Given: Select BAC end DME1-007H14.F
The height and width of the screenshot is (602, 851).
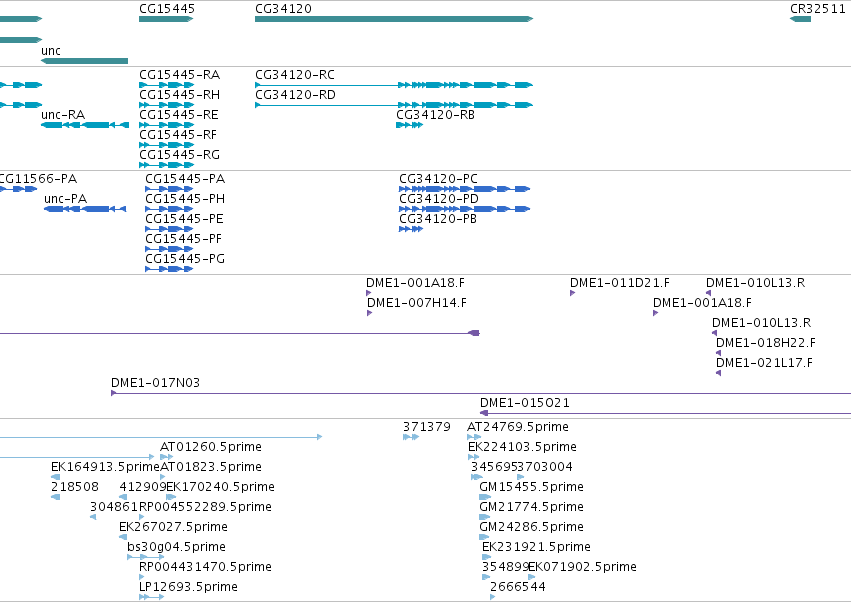Looking at the screenshot, I should click(x=417, y=303).
